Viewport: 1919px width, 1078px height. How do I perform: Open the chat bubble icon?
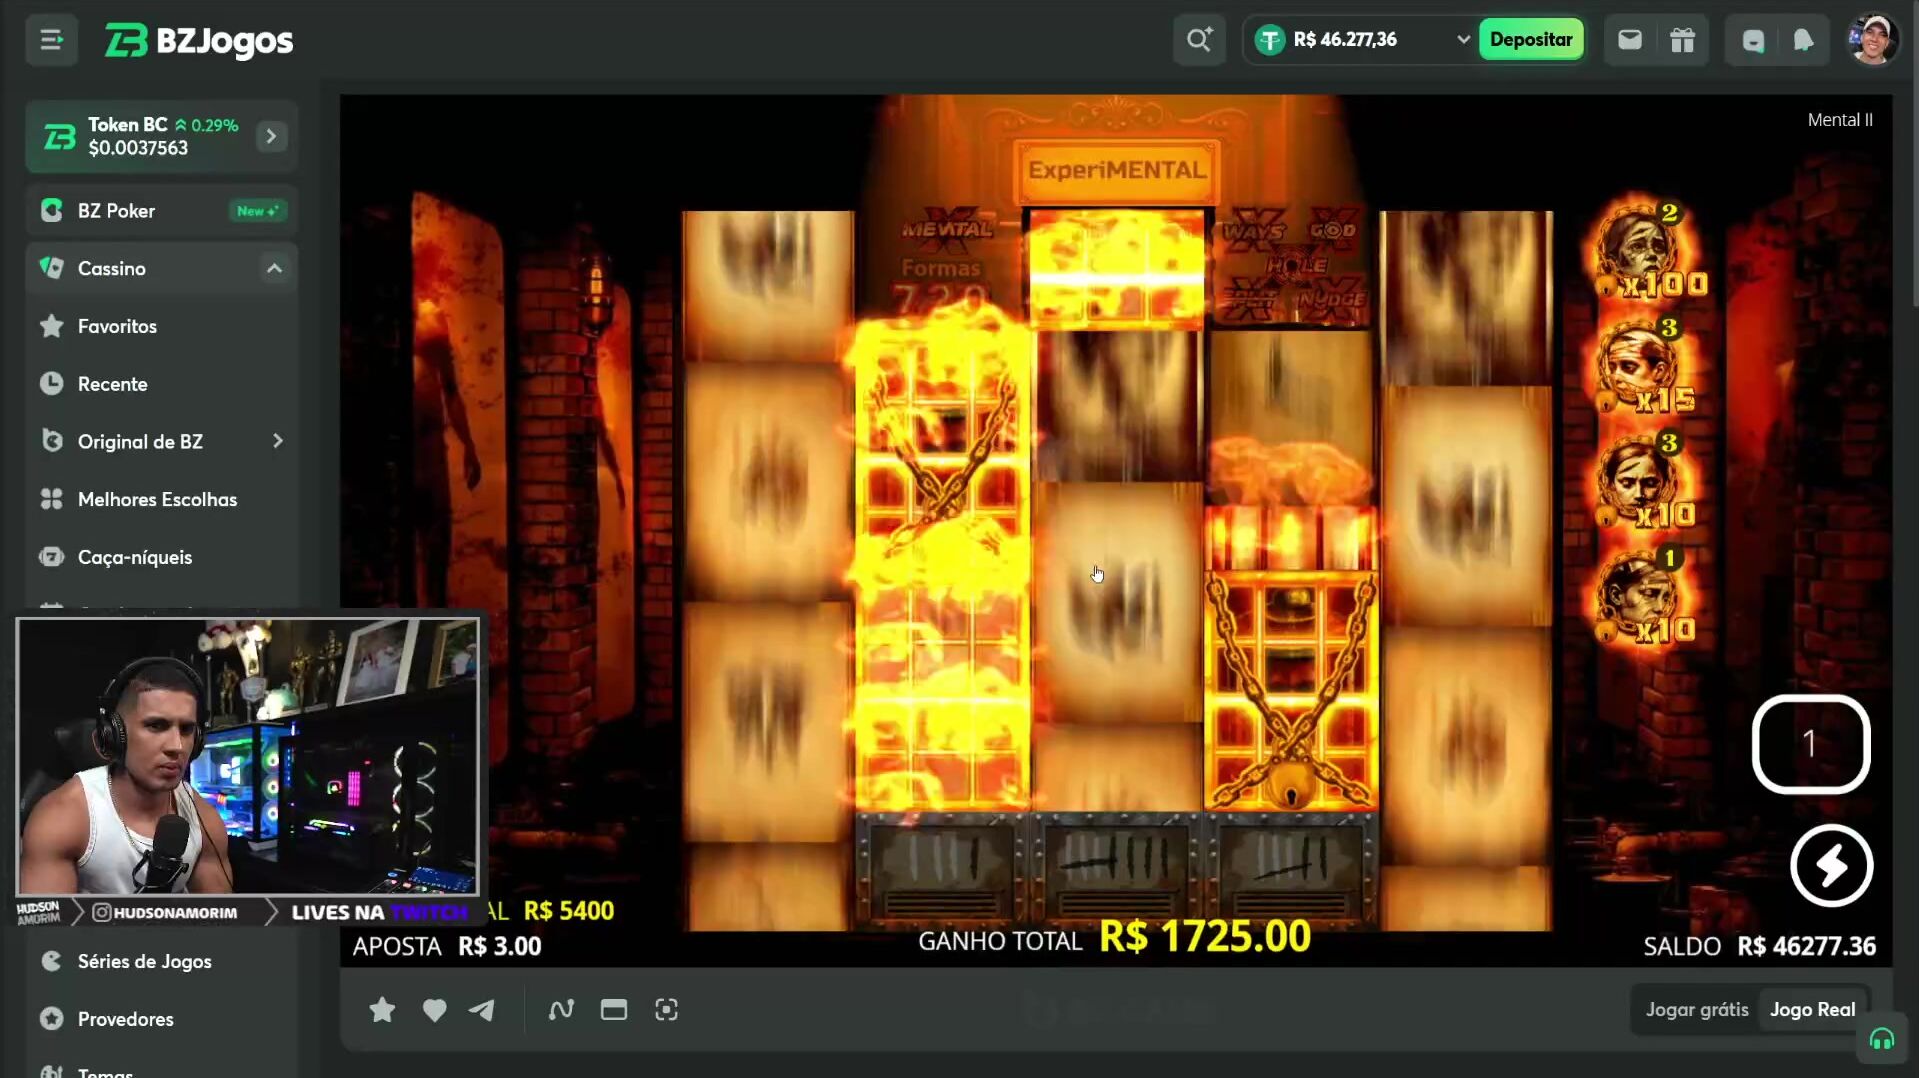coord(1753,40)
